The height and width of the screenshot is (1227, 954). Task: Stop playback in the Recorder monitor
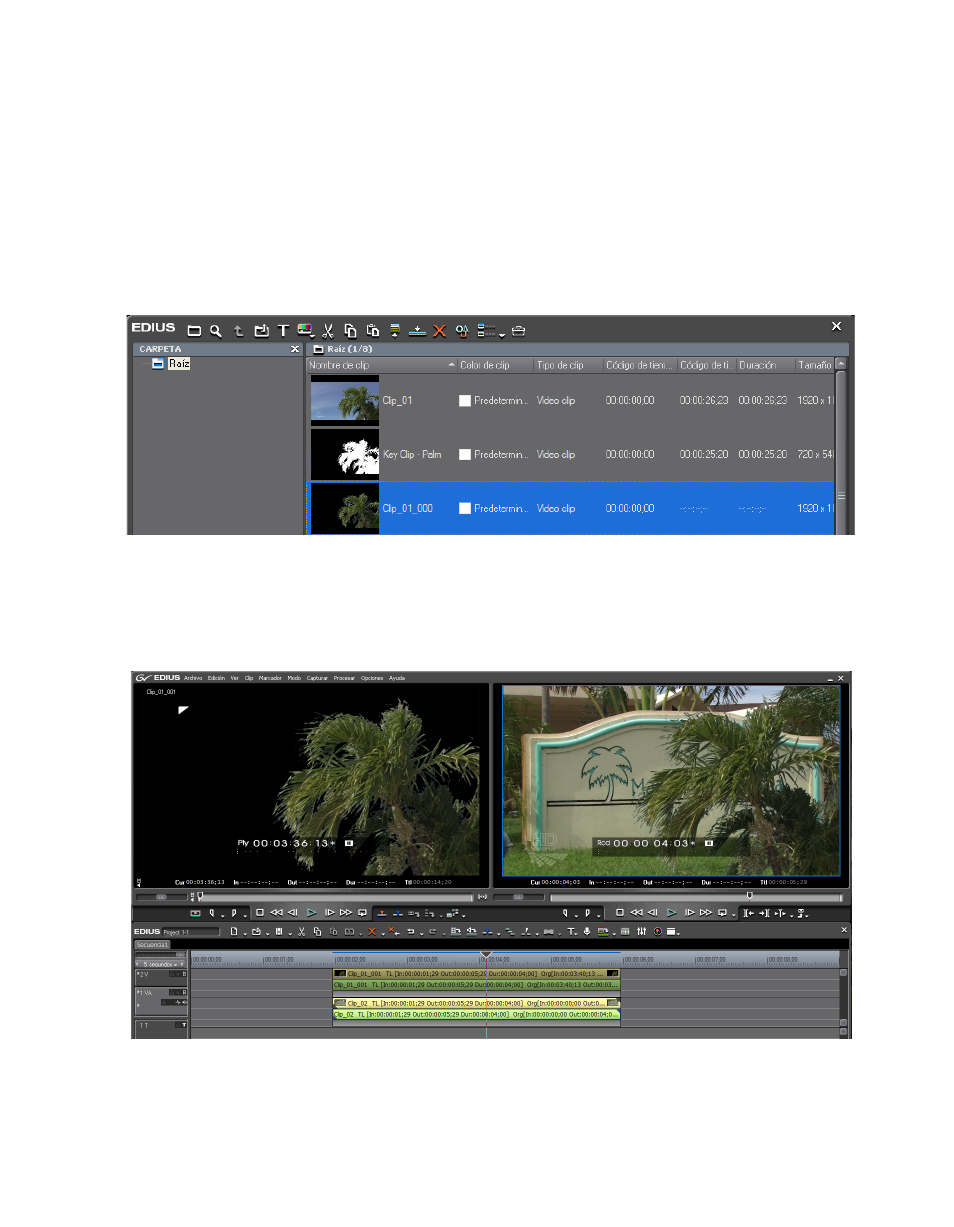620,913
